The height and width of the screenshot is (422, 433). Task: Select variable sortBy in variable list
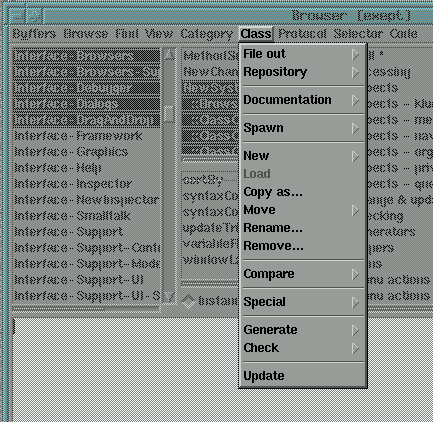pos(210,180)
